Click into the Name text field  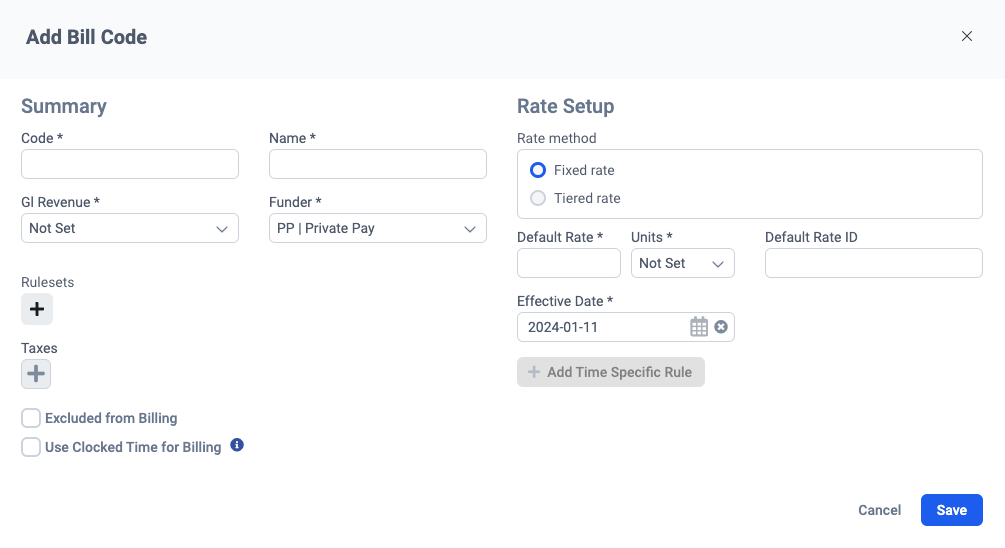378,164
